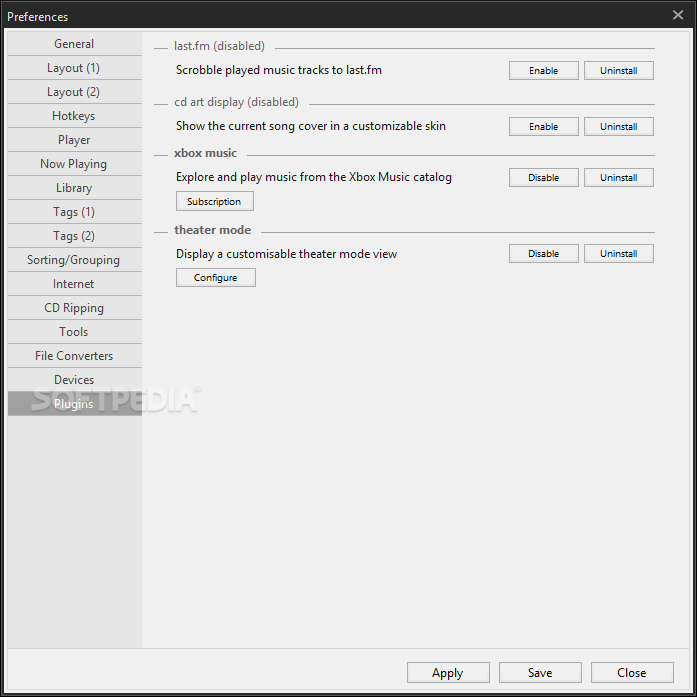This screenshot has height=697, width=697.
Task: Uninstall the cd art display plugin
Action: click(619, 127)
